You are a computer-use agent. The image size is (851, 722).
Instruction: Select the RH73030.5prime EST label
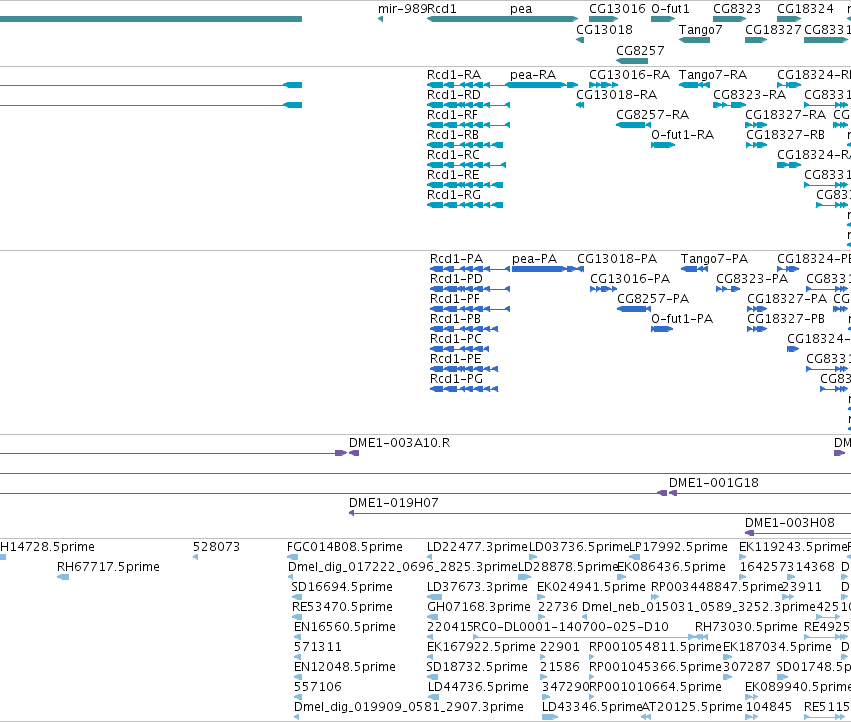click(746, 627)
